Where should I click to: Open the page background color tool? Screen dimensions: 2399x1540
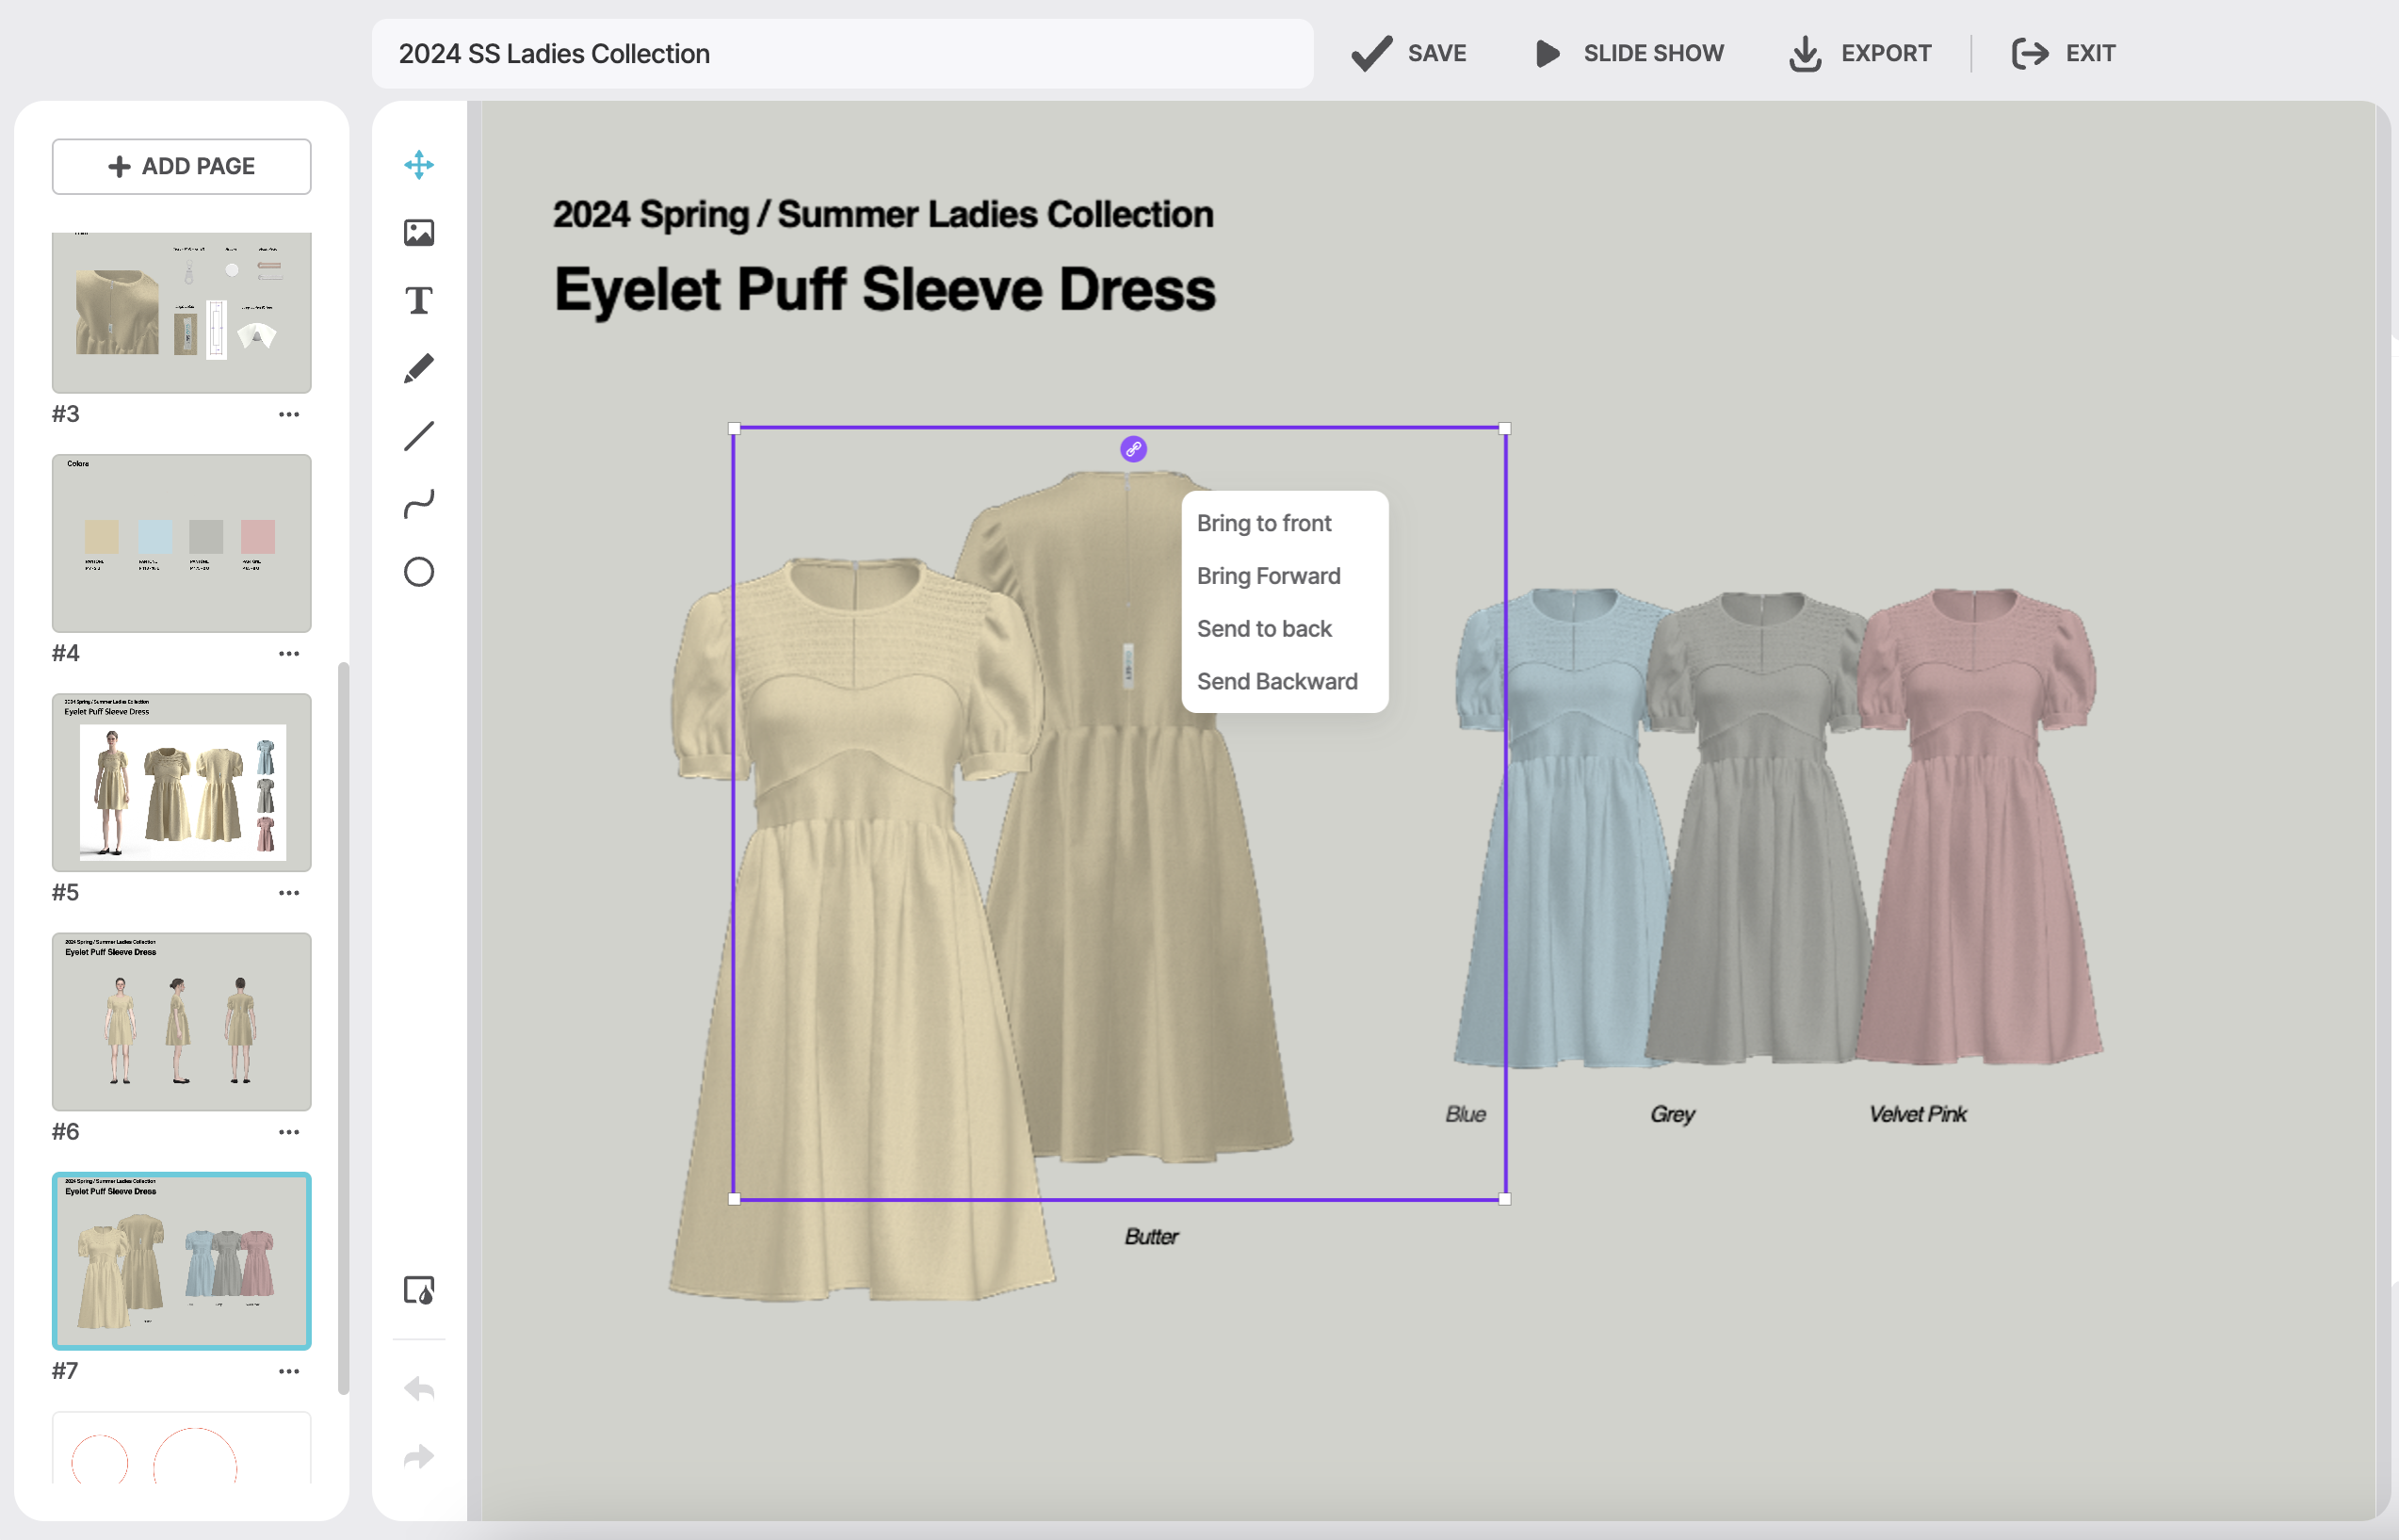419,1290
